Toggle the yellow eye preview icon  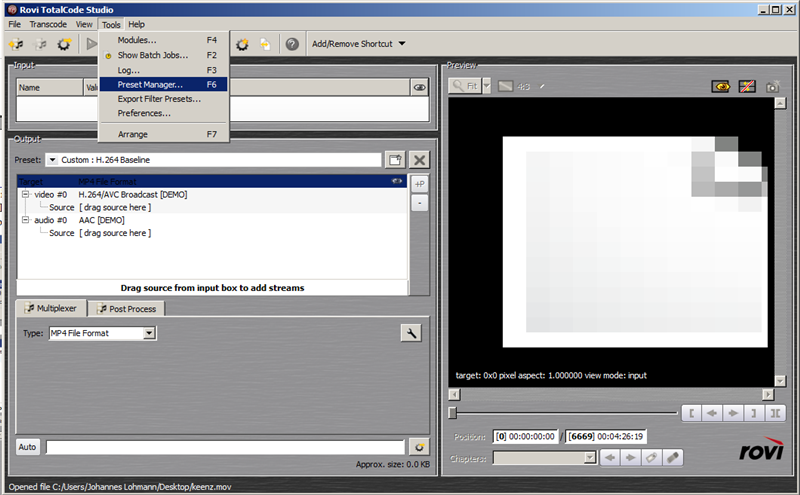[x=720, y=87]
